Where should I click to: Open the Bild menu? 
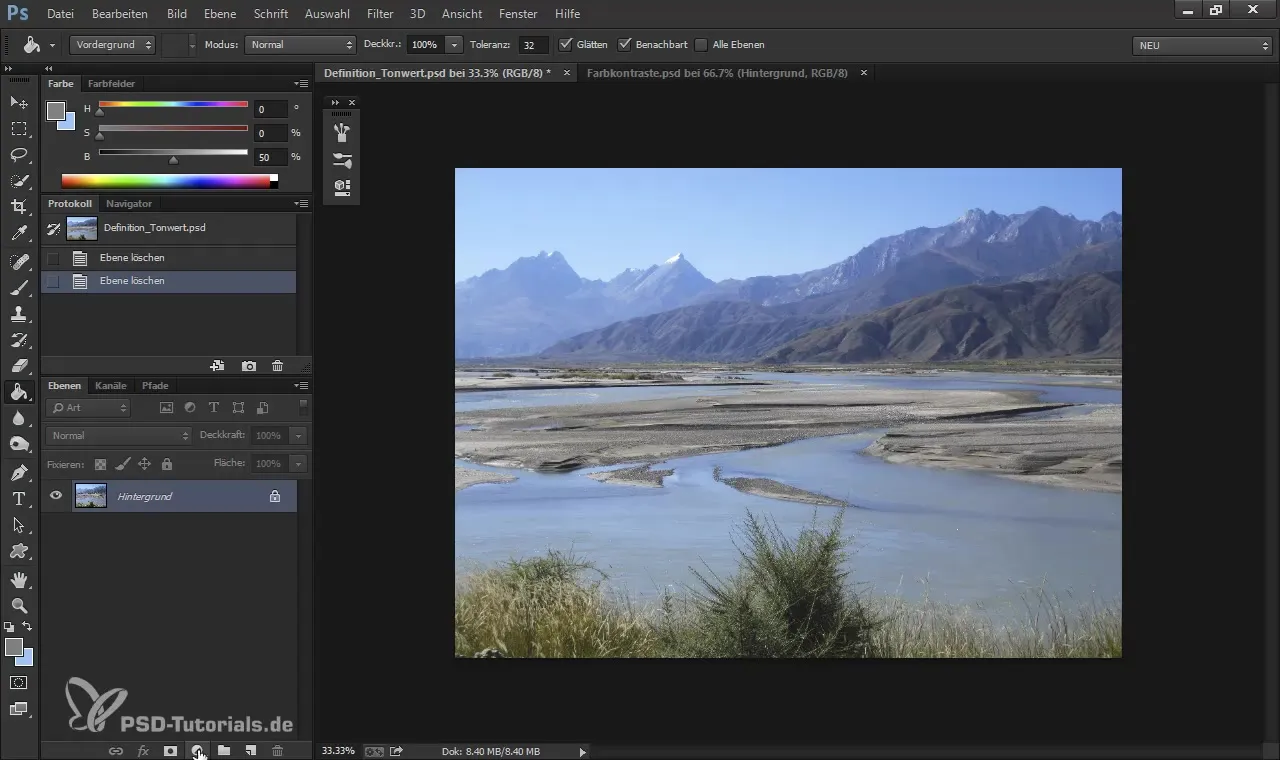tap(177, 14)
